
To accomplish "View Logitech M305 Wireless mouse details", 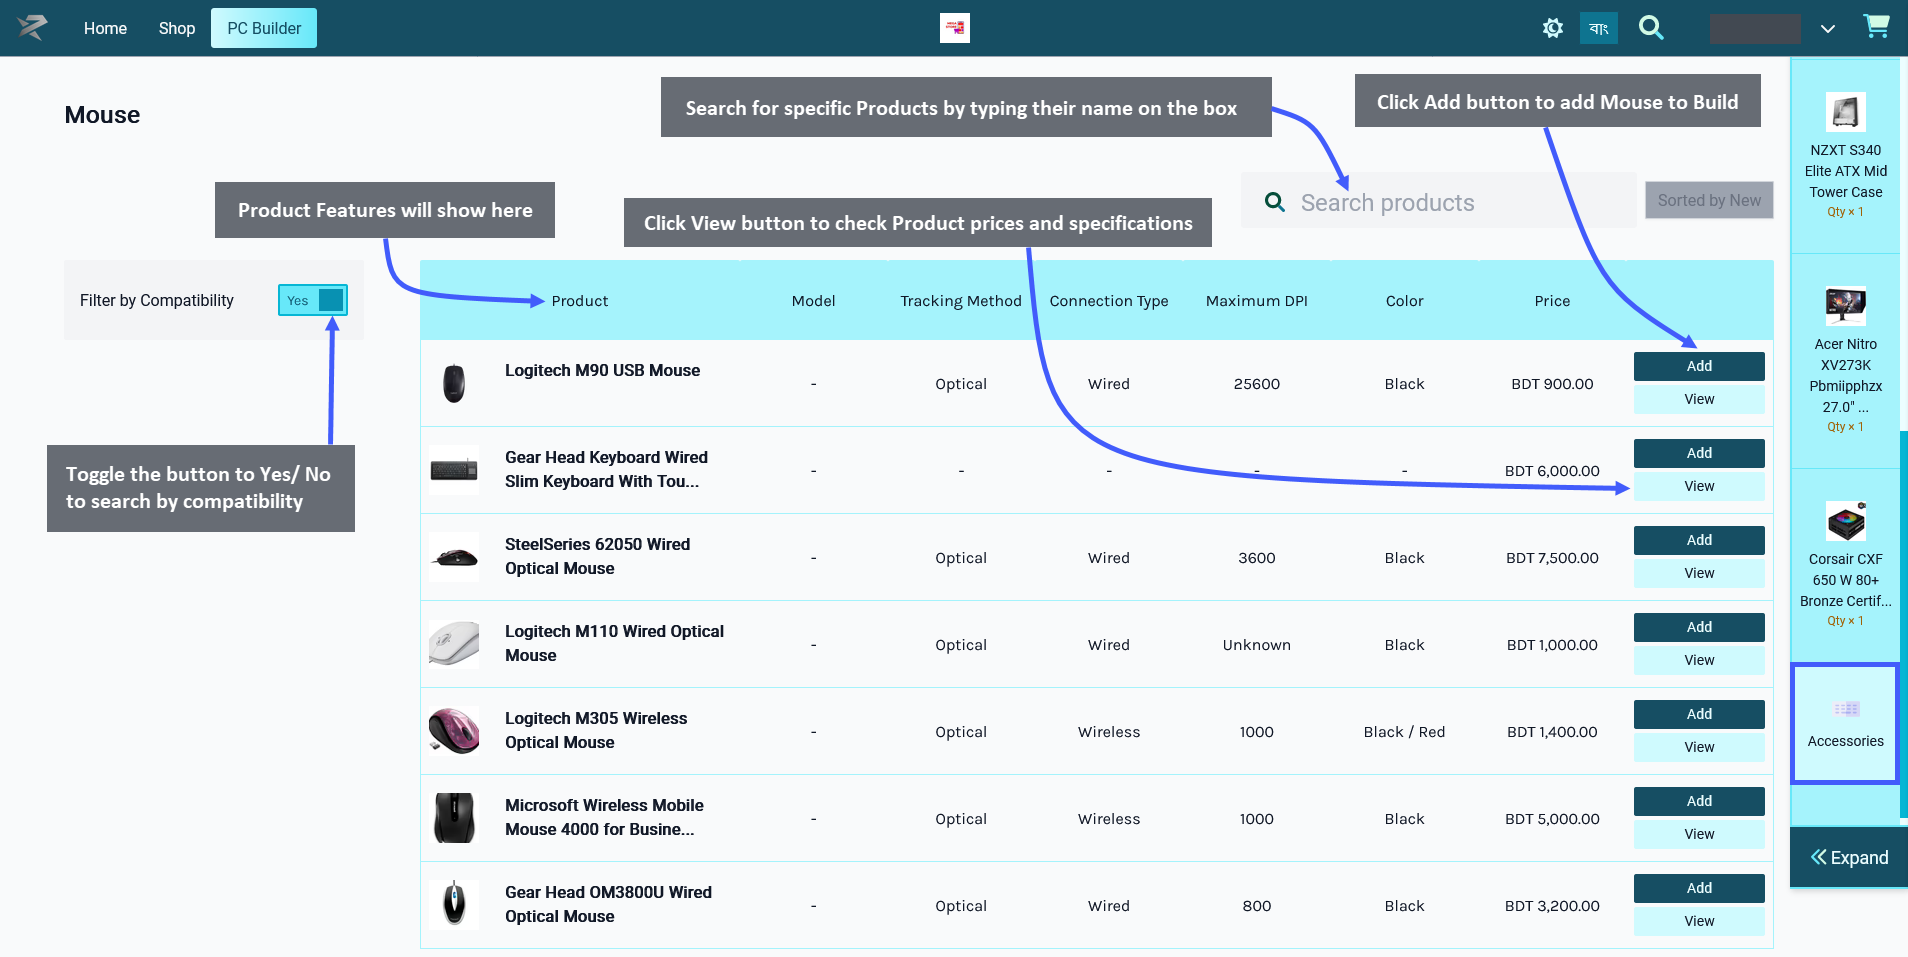I will point(1699,747).
